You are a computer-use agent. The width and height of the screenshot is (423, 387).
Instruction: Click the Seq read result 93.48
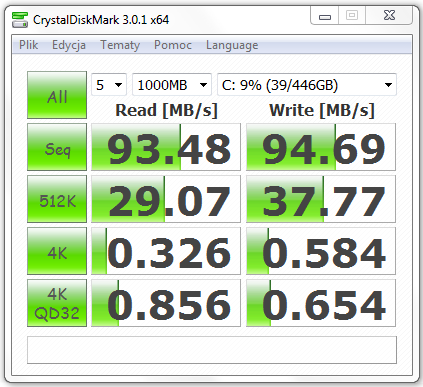tap(166, 147)
